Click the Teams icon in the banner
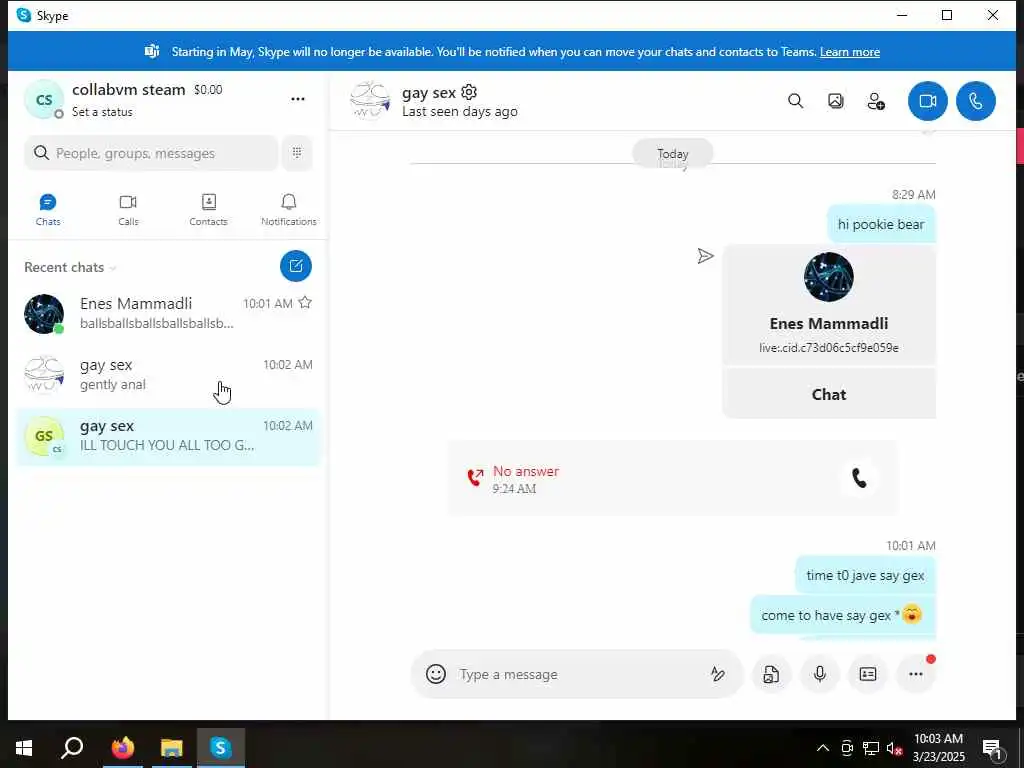The image size is (1024, 768). [152, 51]
